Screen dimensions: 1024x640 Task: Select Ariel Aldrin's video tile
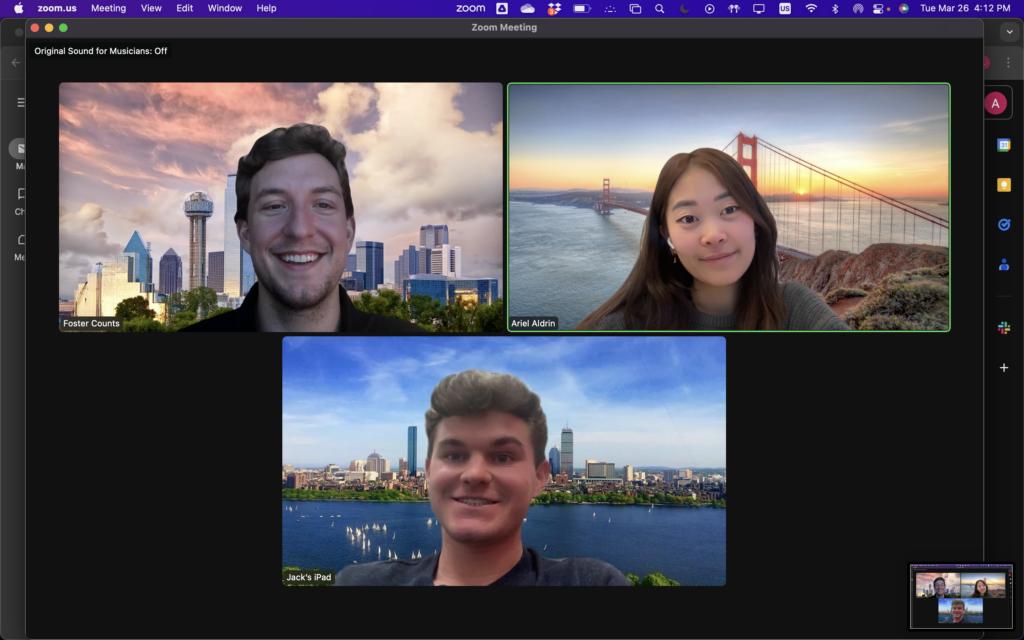pos(728,207)
